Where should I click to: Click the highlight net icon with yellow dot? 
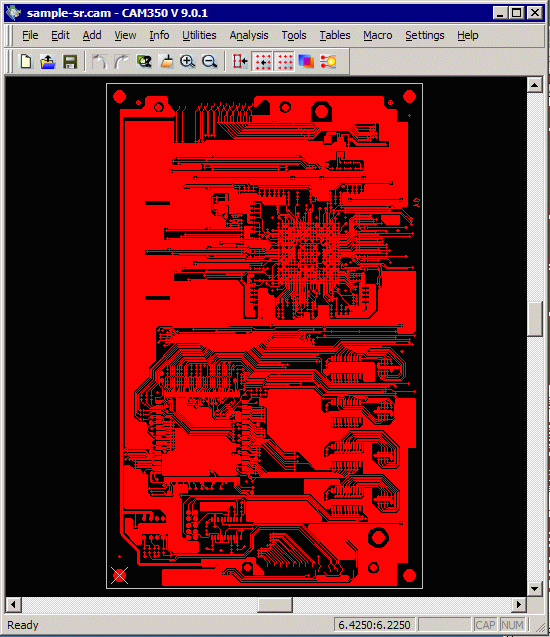[328, 62]
